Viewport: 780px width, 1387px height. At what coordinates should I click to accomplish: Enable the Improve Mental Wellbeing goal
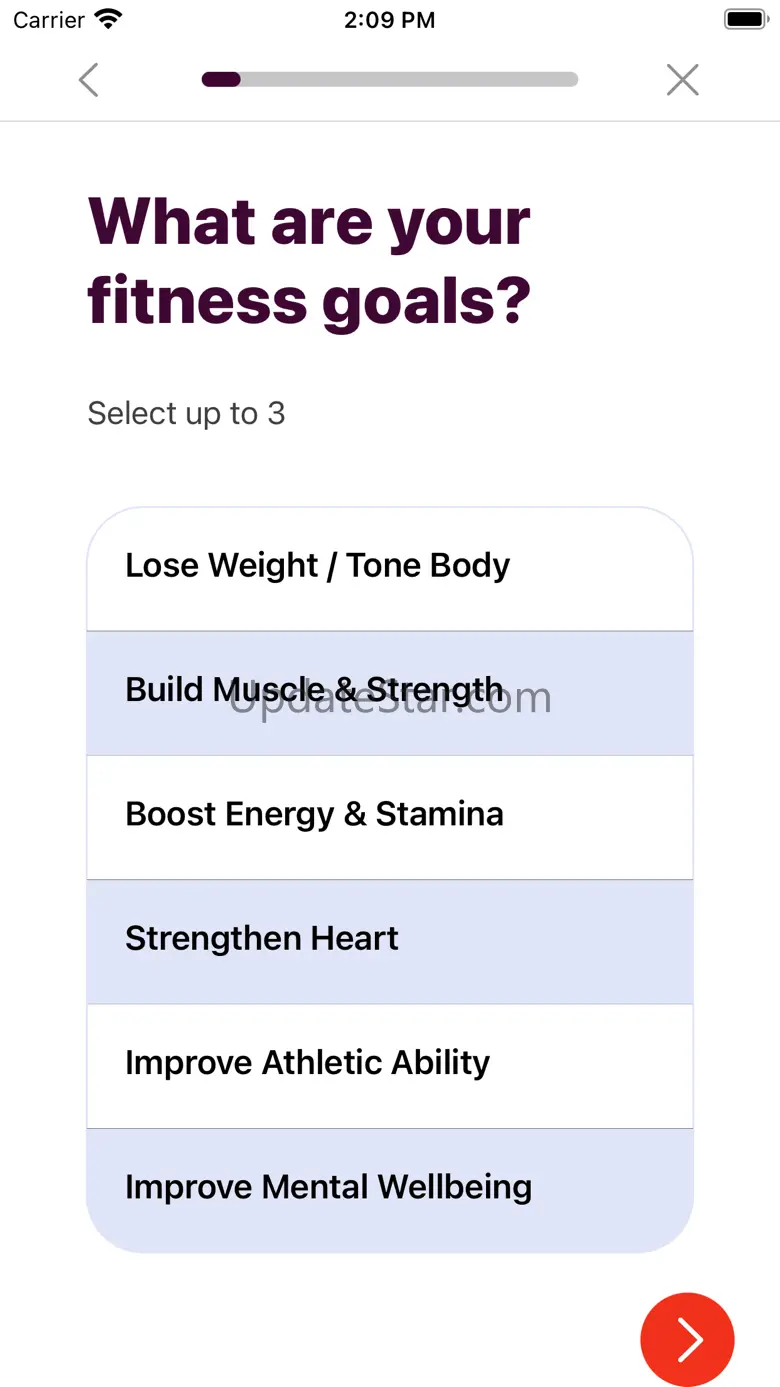tap(389, 1188)
